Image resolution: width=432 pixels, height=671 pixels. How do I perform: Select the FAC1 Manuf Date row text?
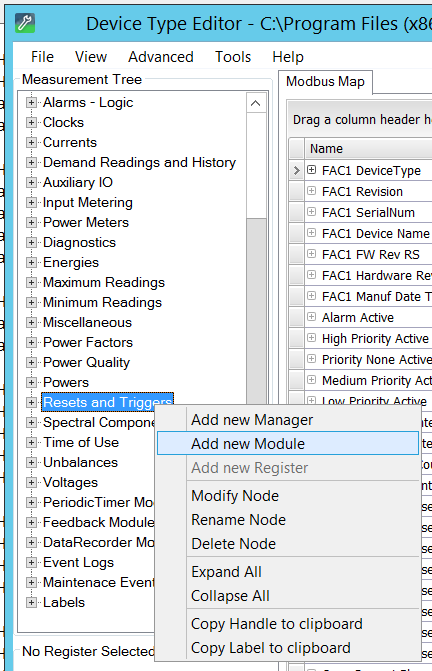[377, 297]
